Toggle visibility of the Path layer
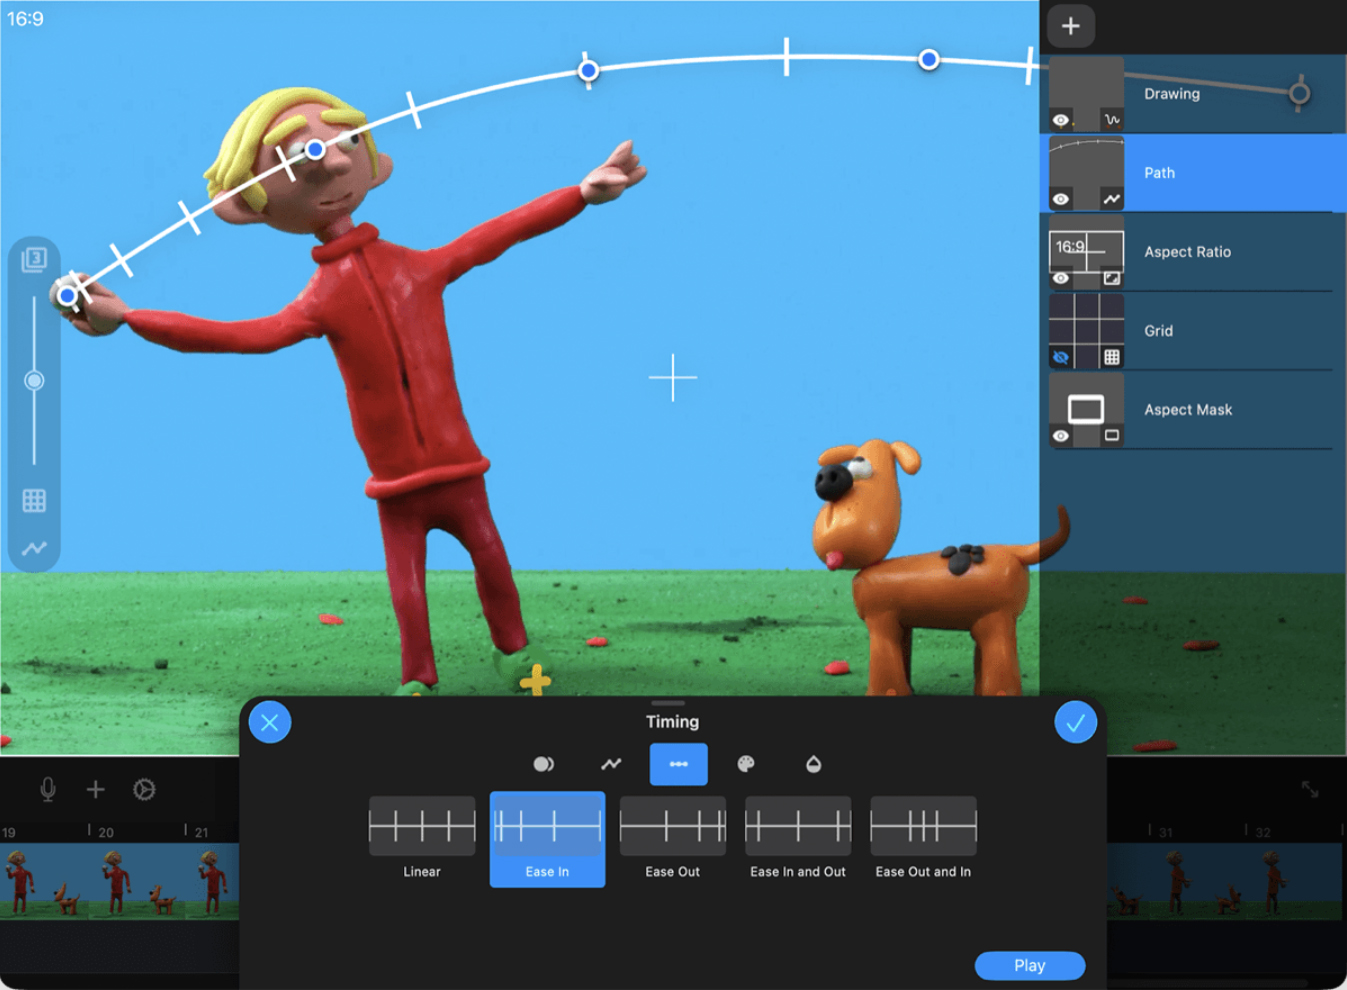1347x990 pixels. tap(1061, 200)
